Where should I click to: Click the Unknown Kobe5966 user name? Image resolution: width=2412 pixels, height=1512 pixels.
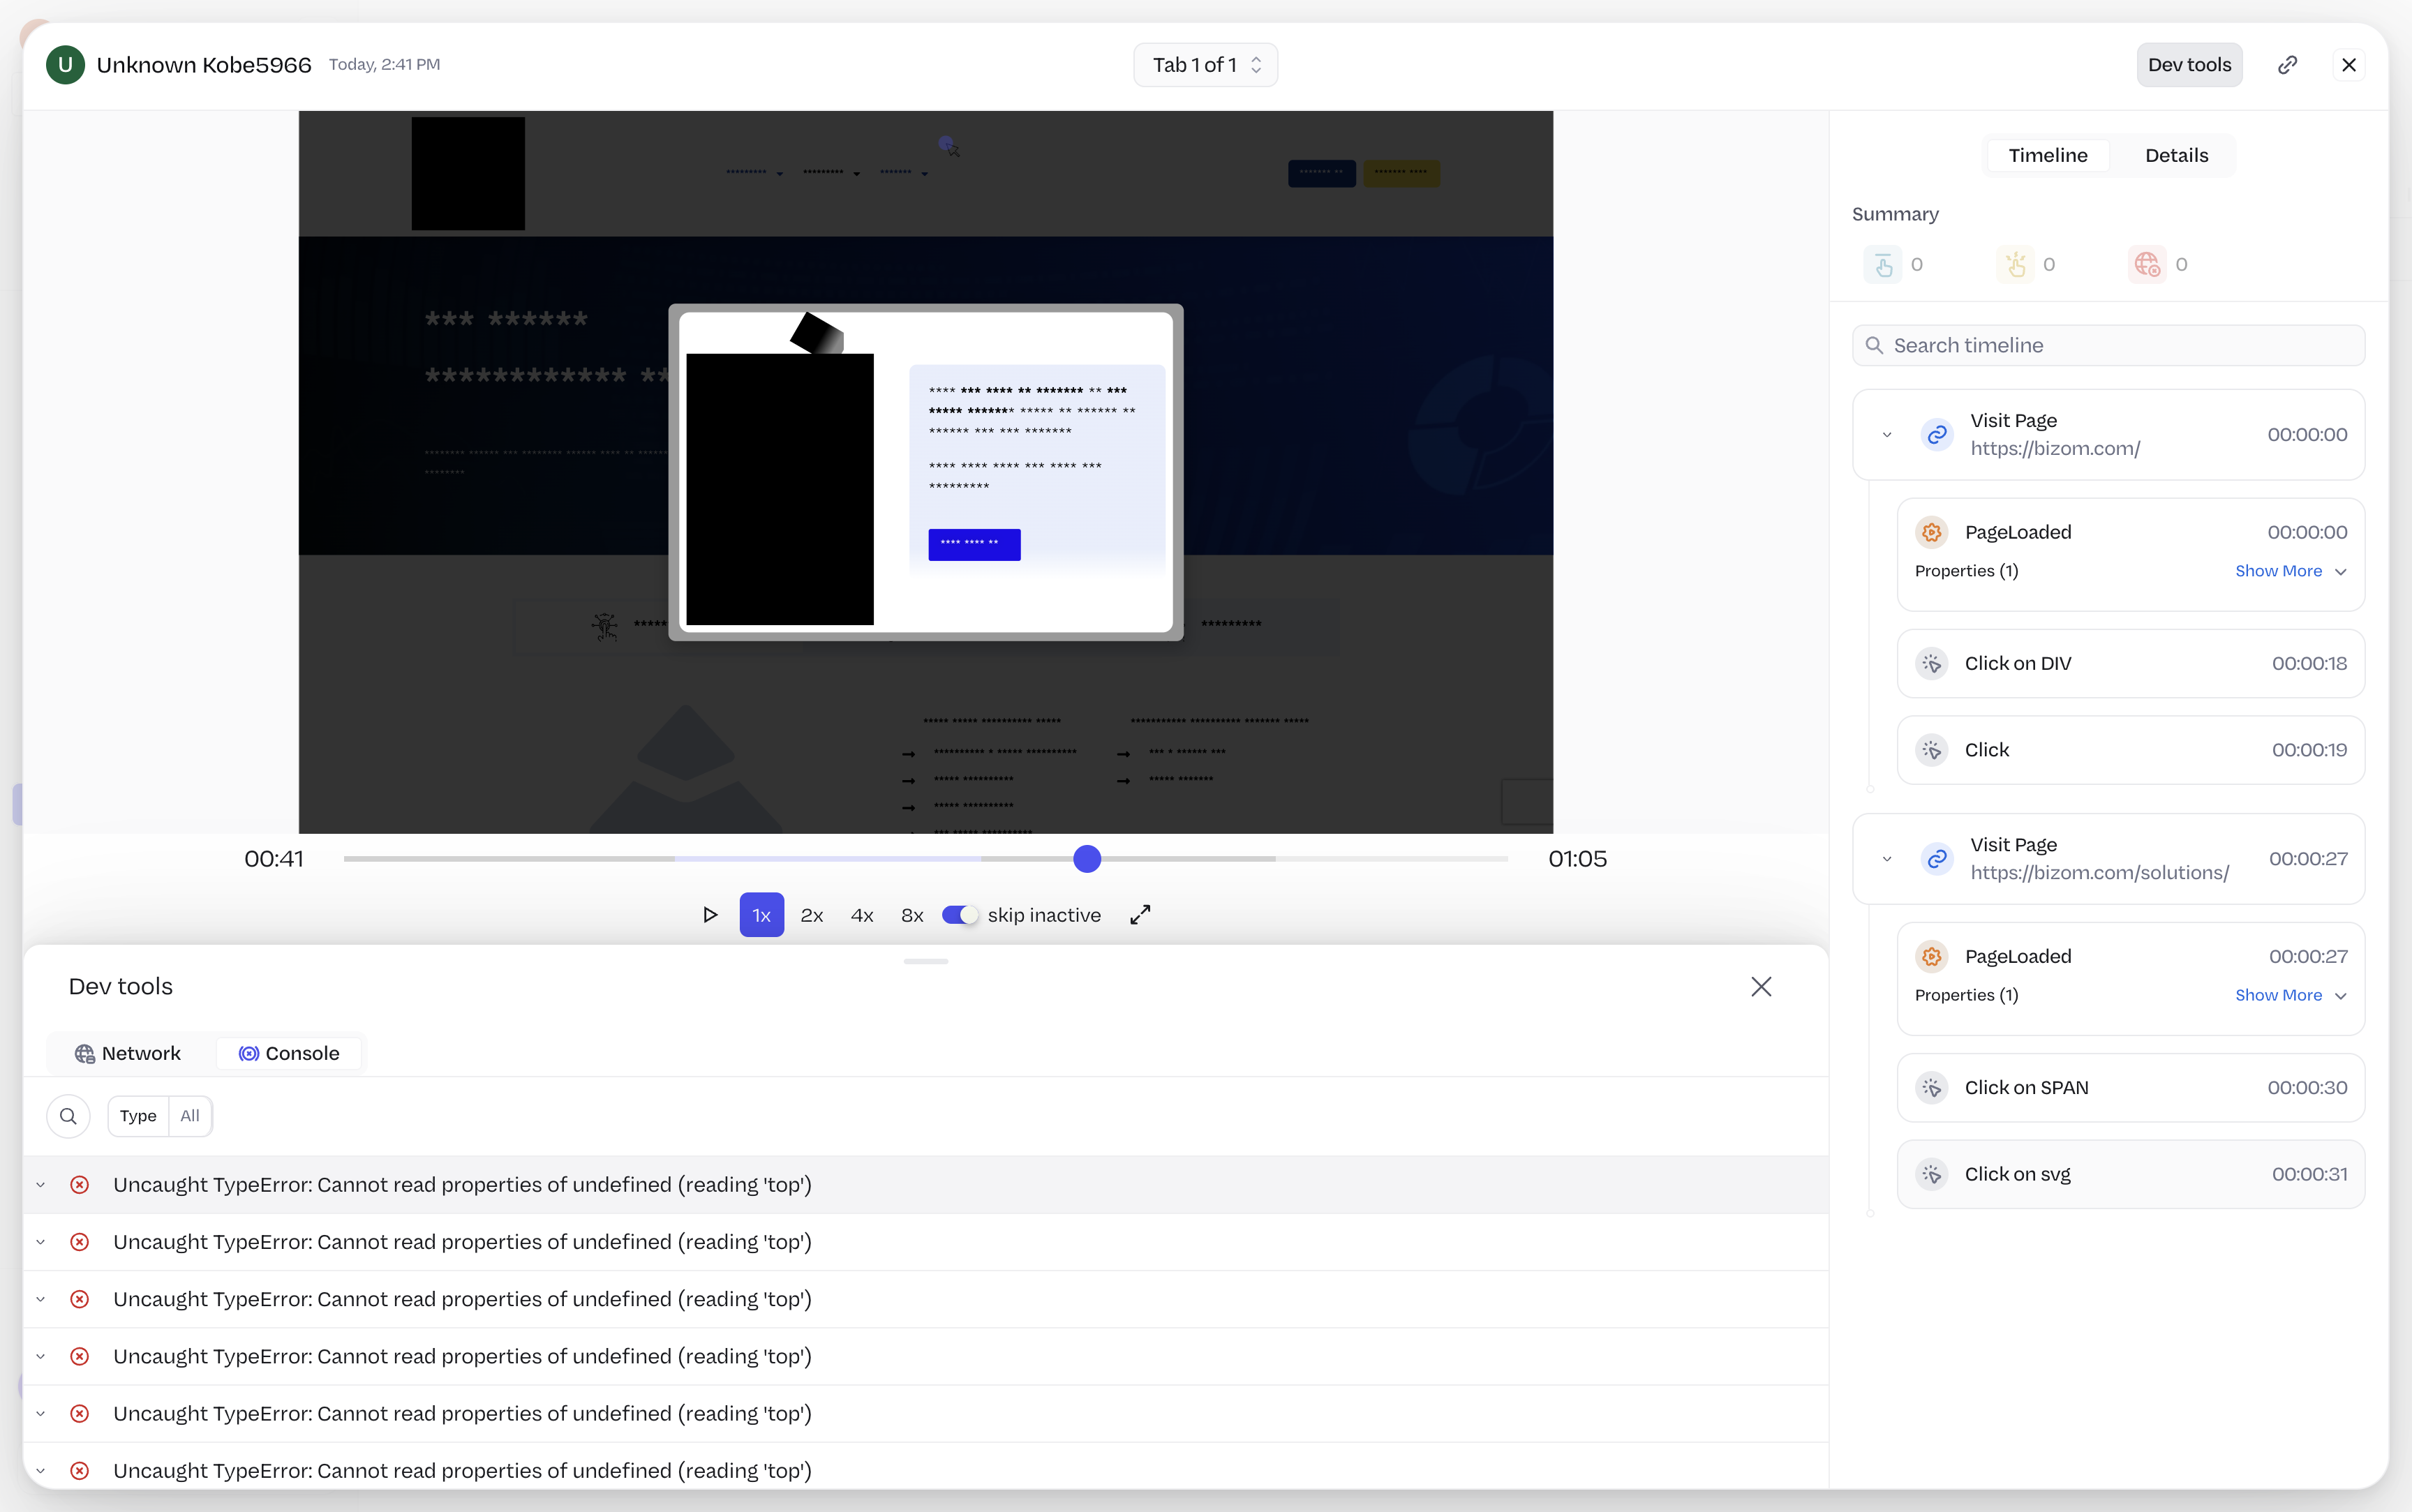click(204, 65)
